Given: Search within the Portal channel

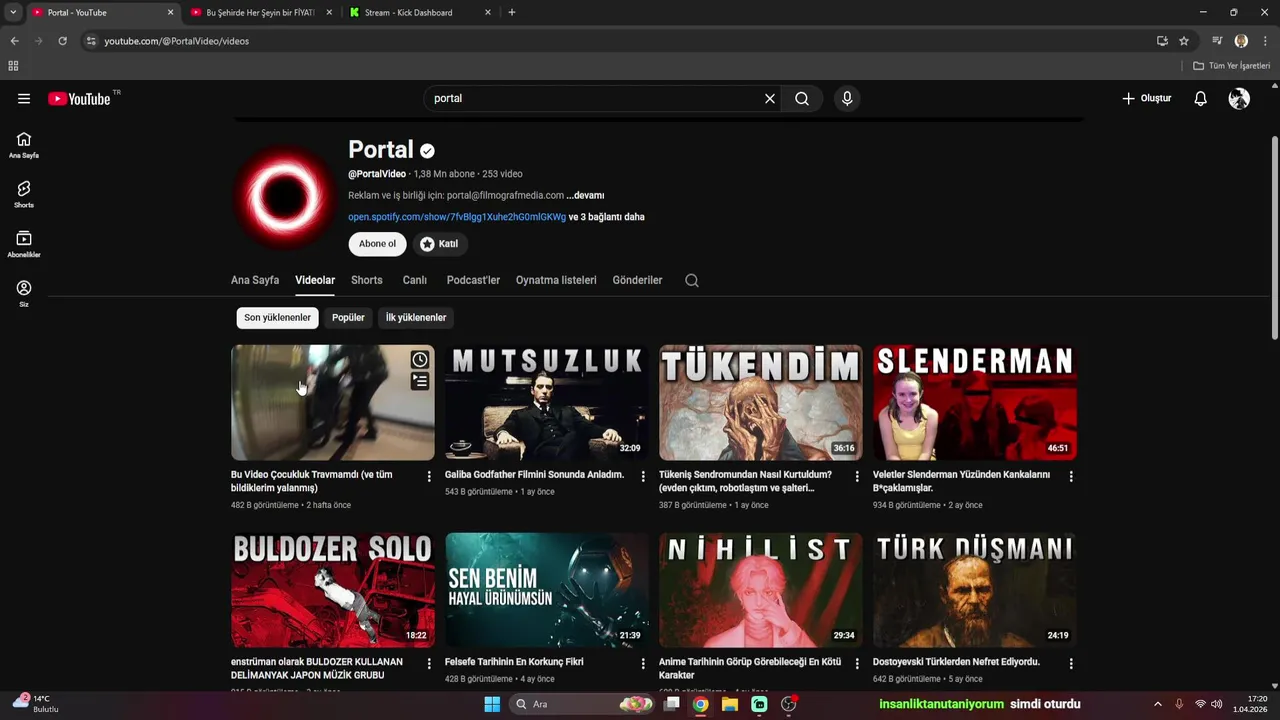Looking at the screenshot, I should (692, 280).
